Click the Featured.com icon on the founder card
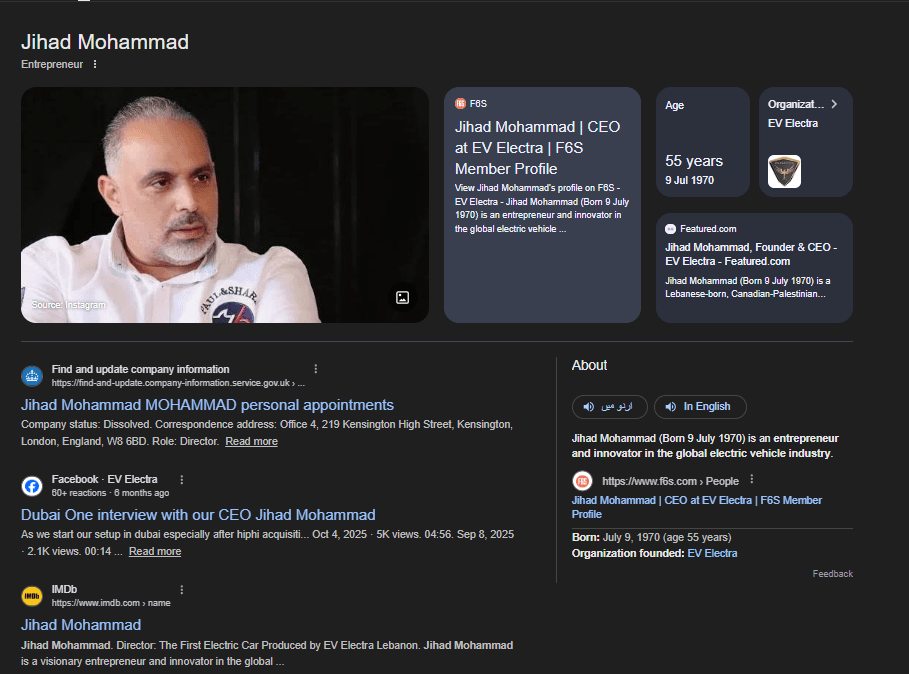 coord(670,228)
